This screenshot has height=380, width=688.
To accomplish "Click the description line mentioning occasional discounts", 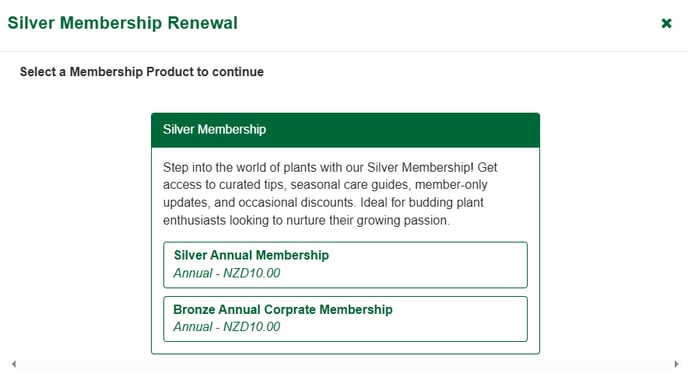I will pos(323,202).
